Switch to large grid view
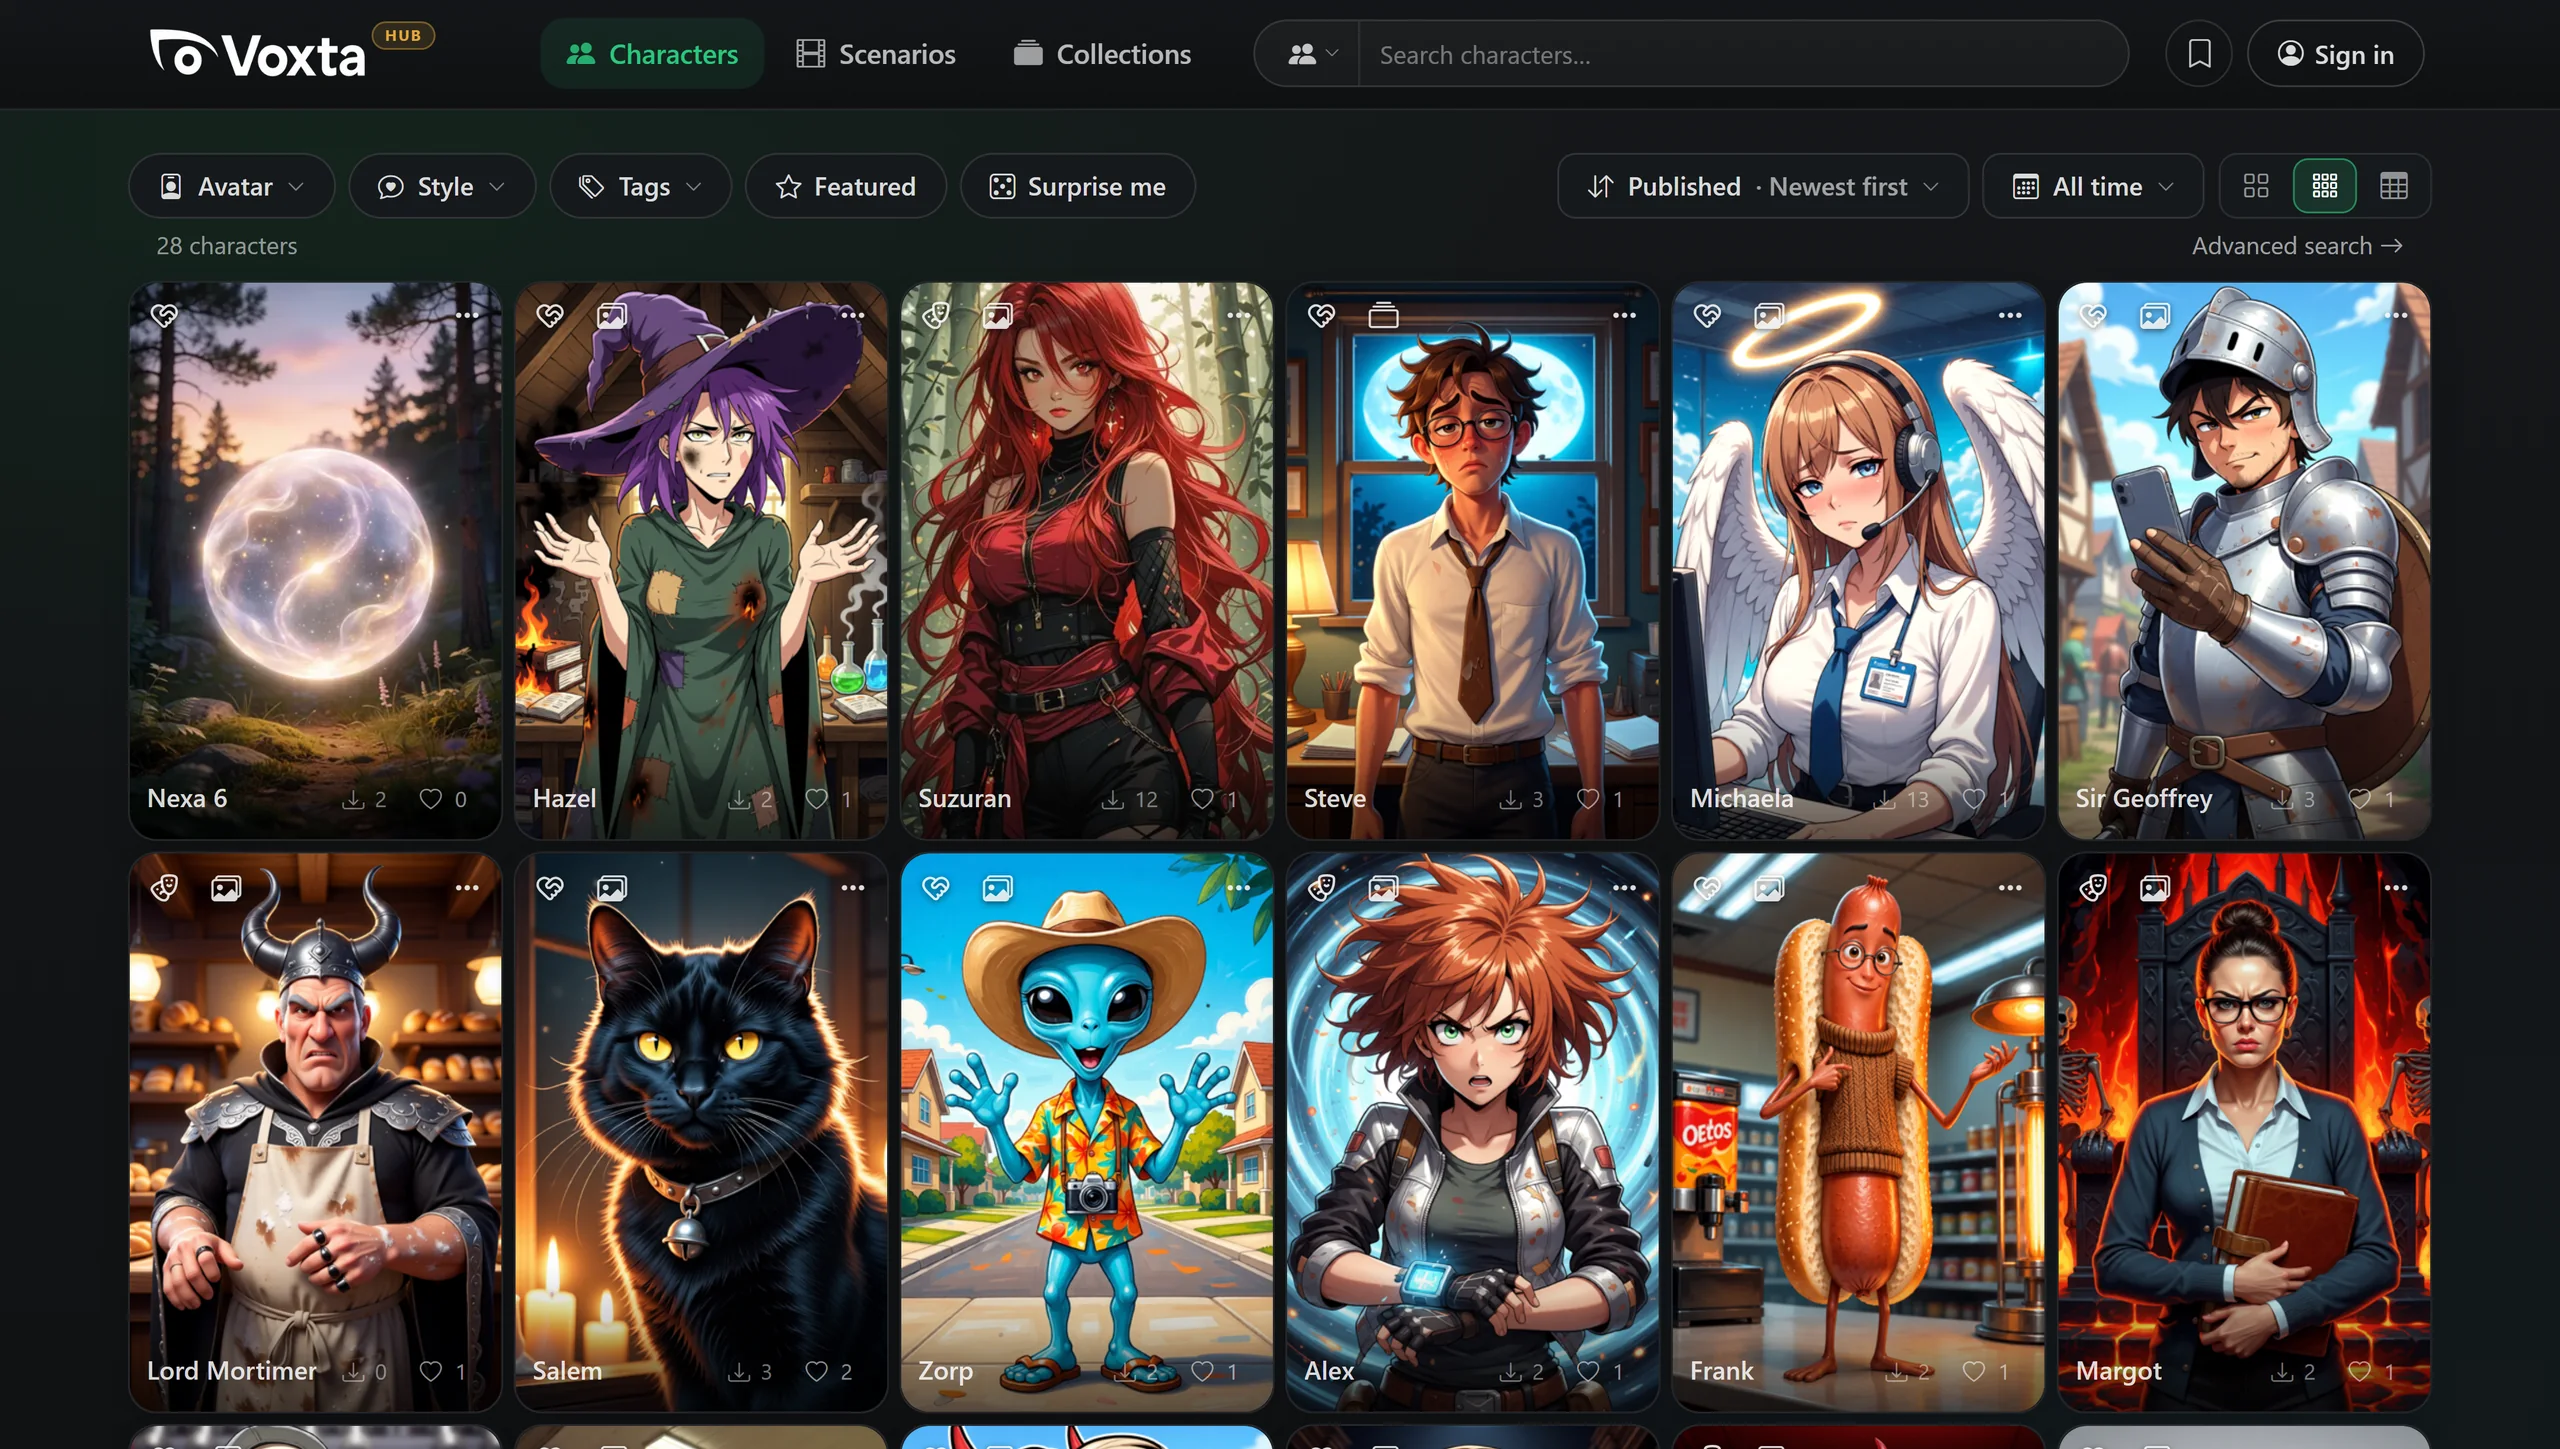Viewport: 2560px width, 1449px height. point(2256,186)
